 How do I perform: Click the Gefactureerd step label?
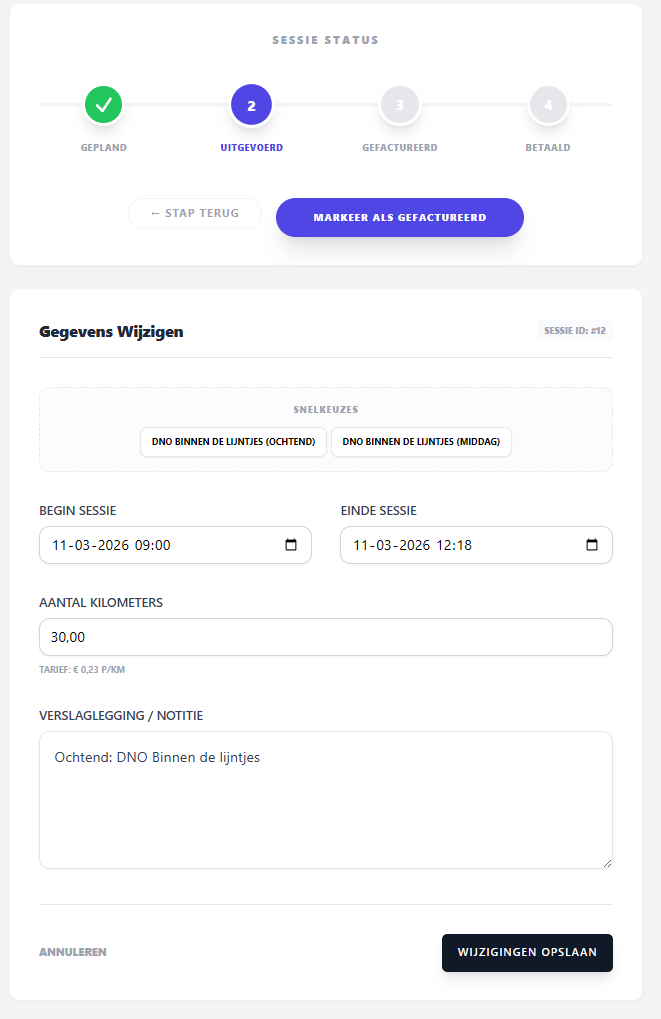click(x=399, y=147)
